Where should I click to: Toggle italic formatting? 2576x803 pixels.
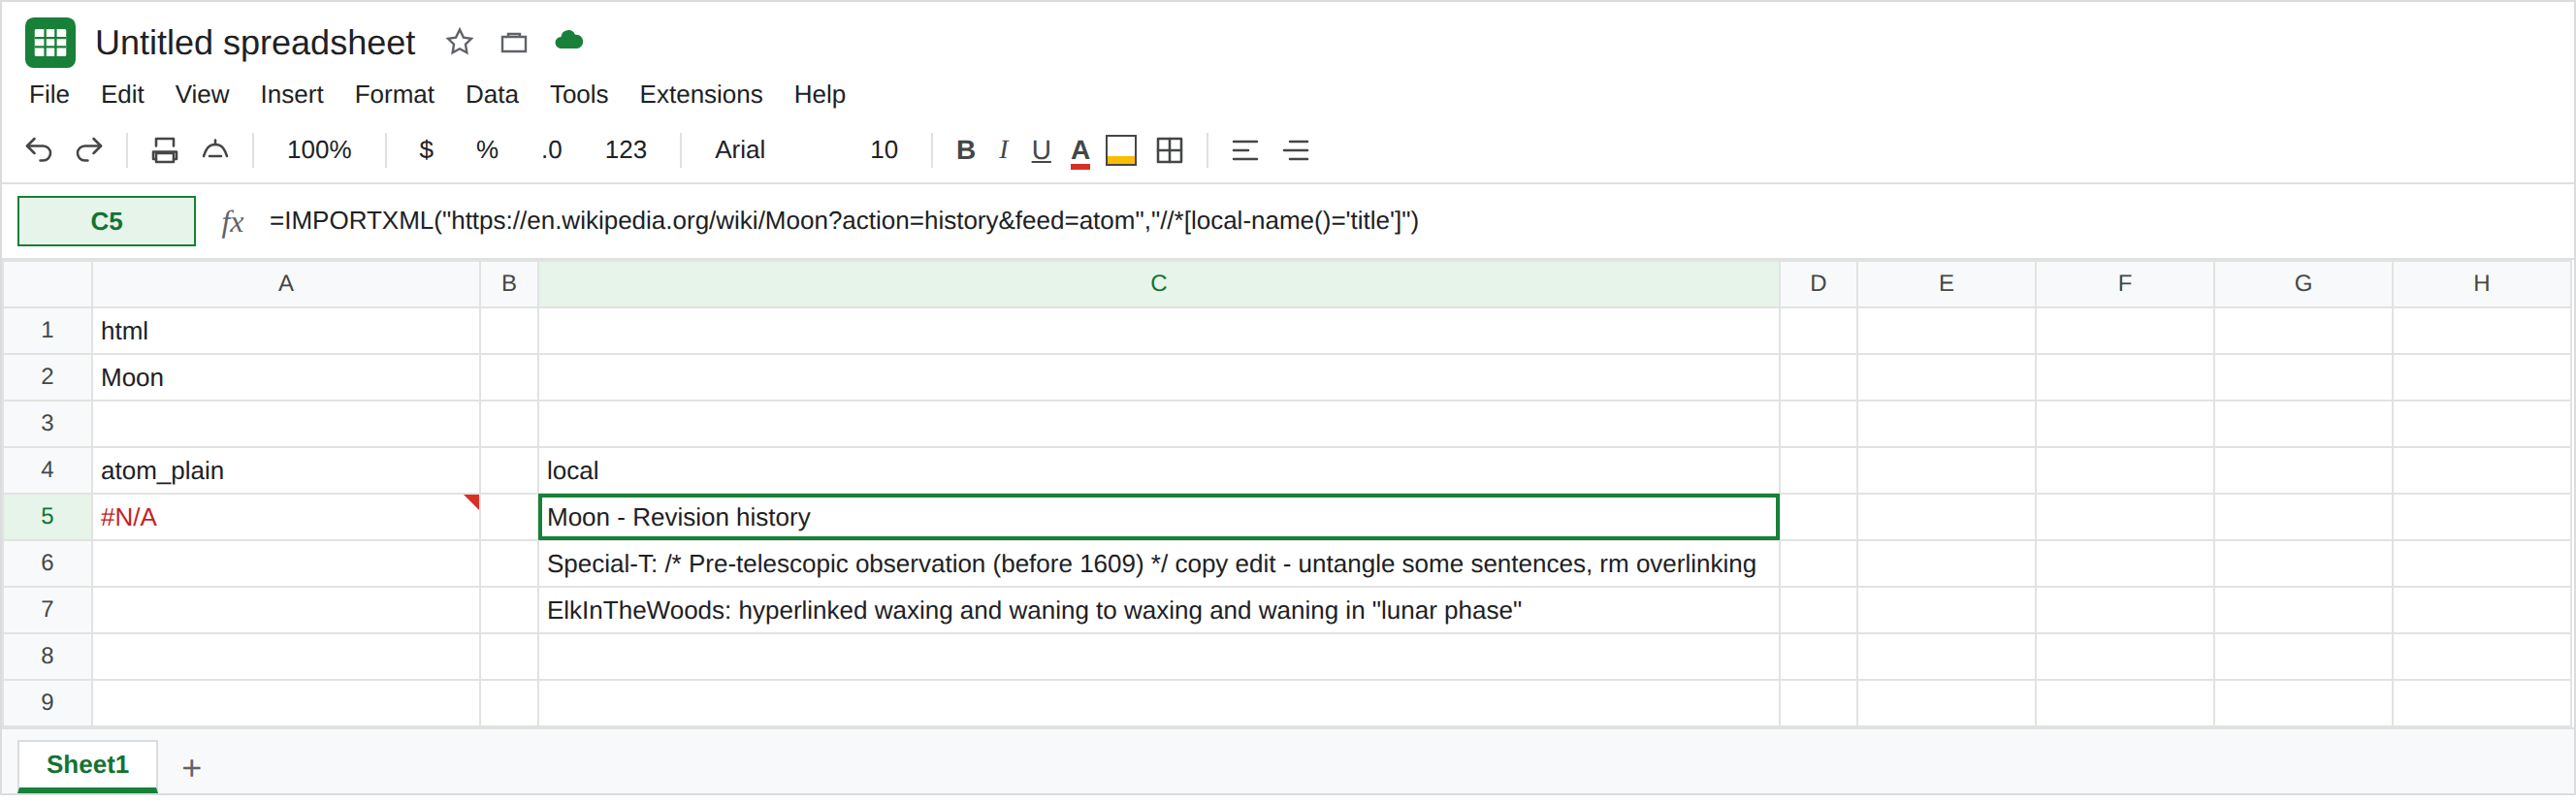(1003, 150)
